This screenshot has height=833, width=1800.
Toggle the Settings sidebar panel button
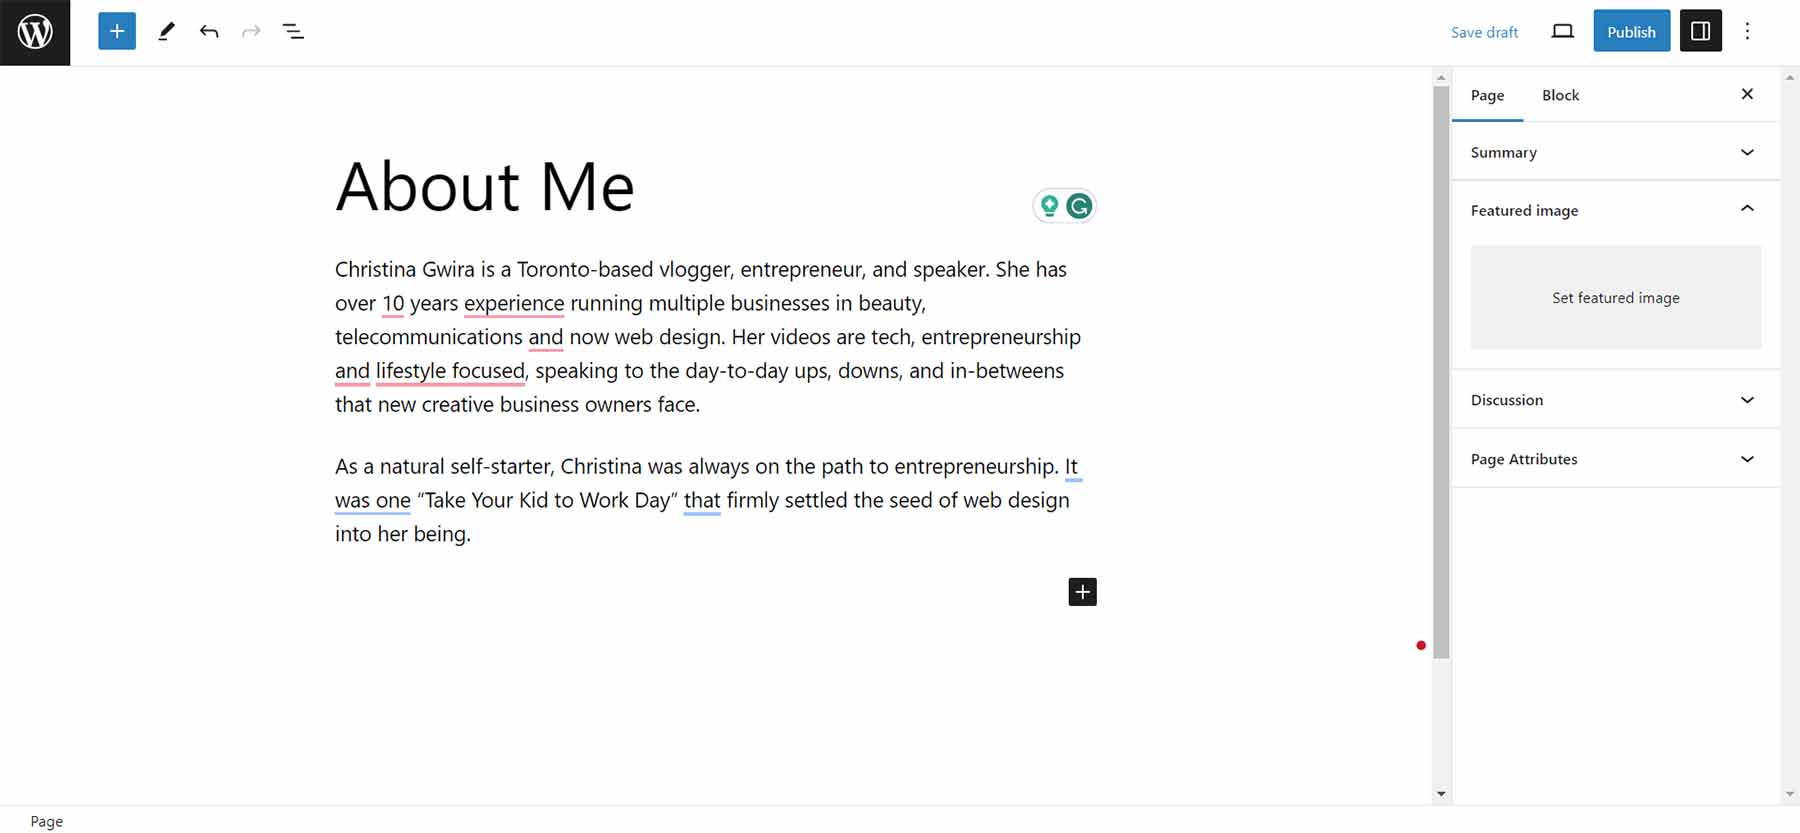pos(1700,32)
